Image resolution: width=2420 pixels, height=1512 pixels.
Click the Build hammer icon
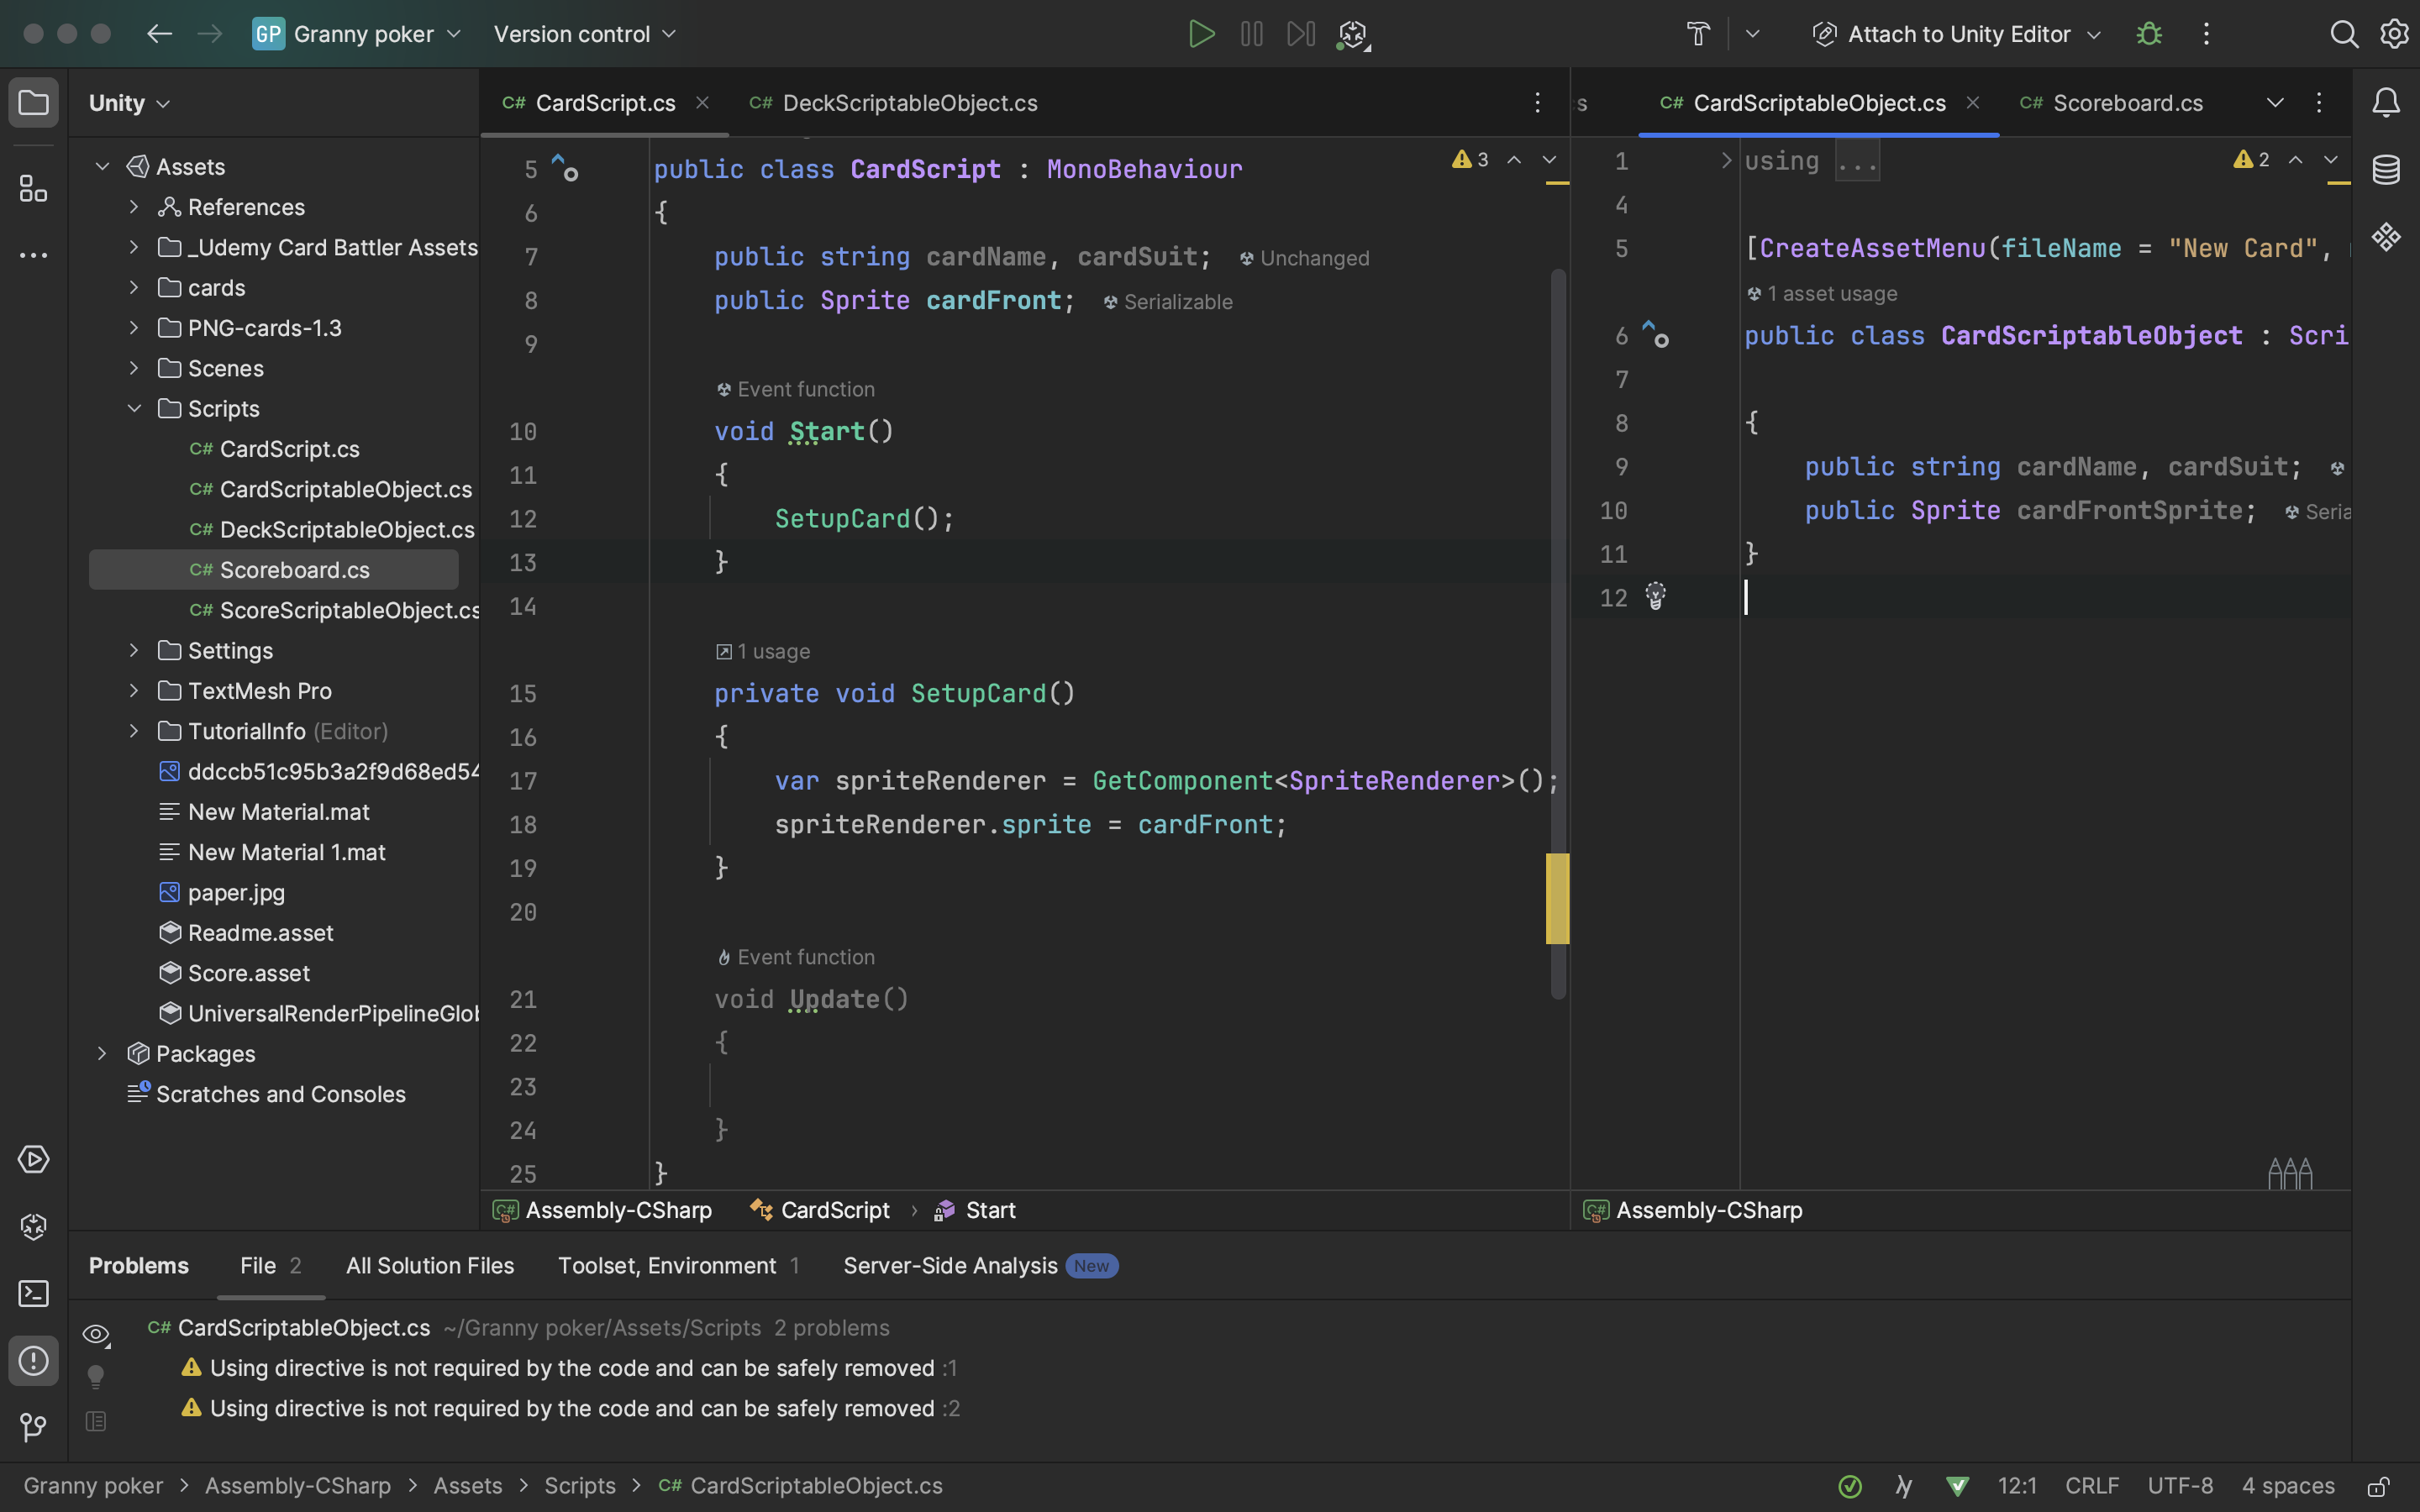click(1698, 34)
